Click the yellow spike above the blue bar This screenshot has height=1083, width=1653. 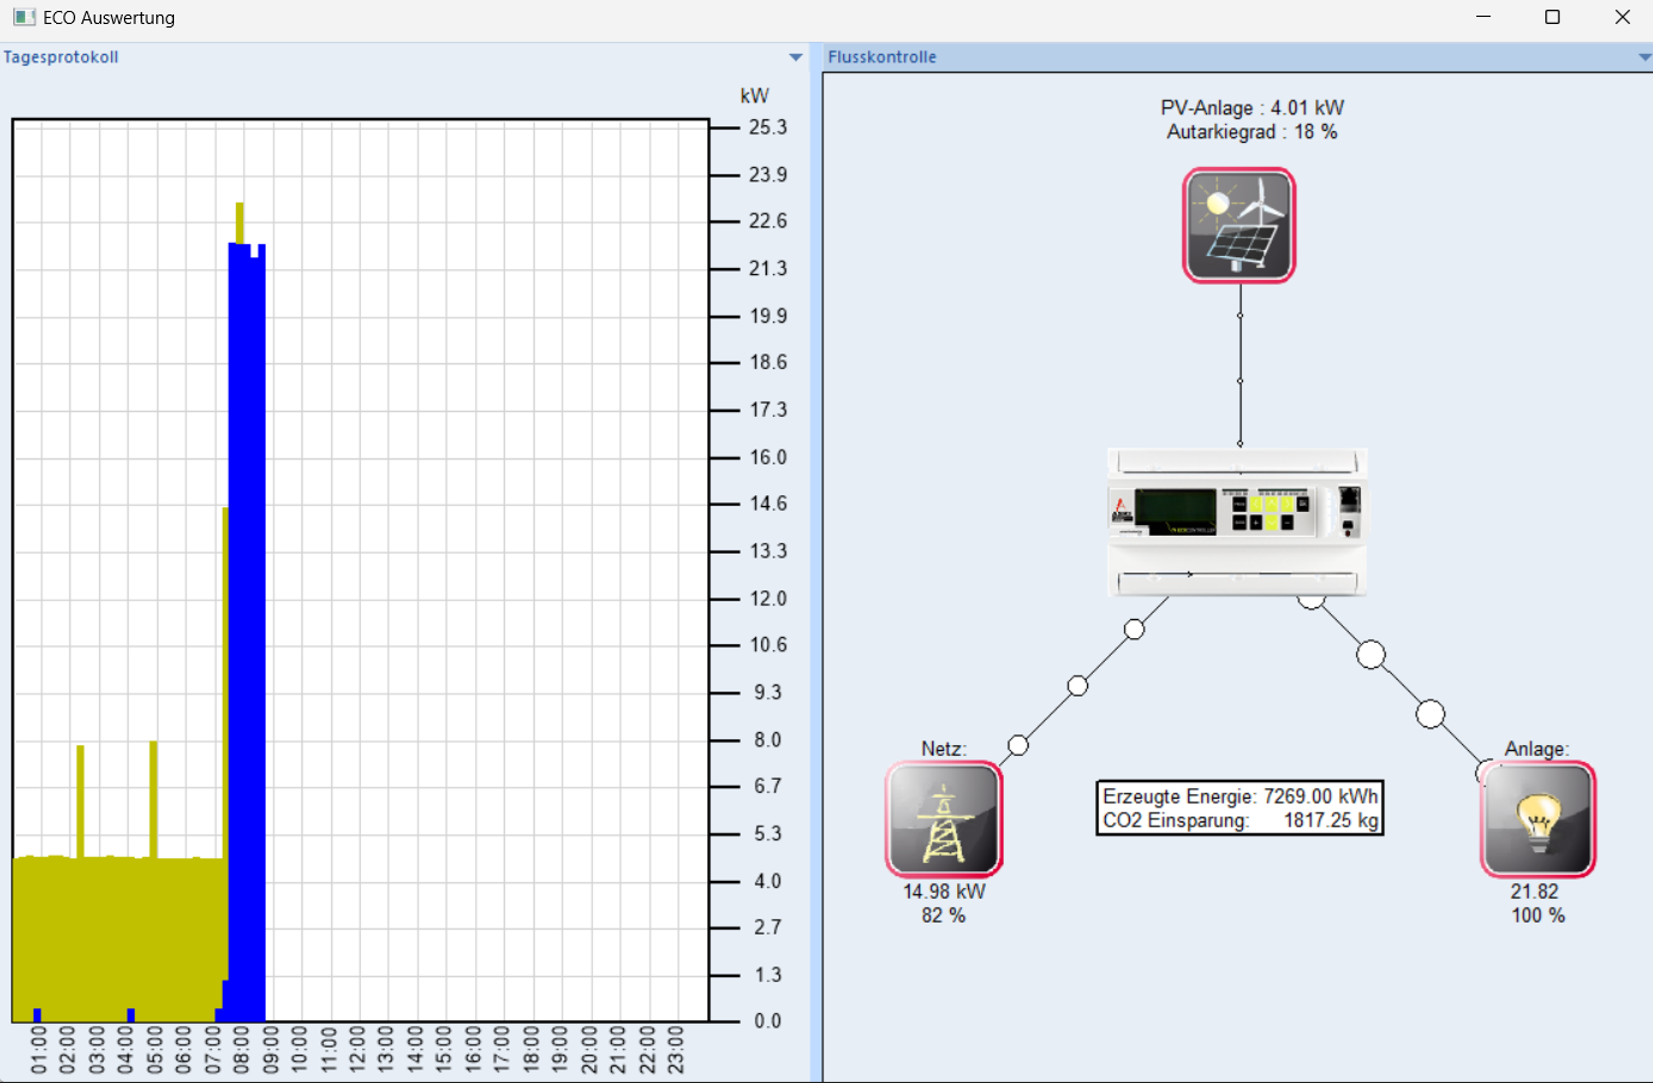click(x=240, y=222)
